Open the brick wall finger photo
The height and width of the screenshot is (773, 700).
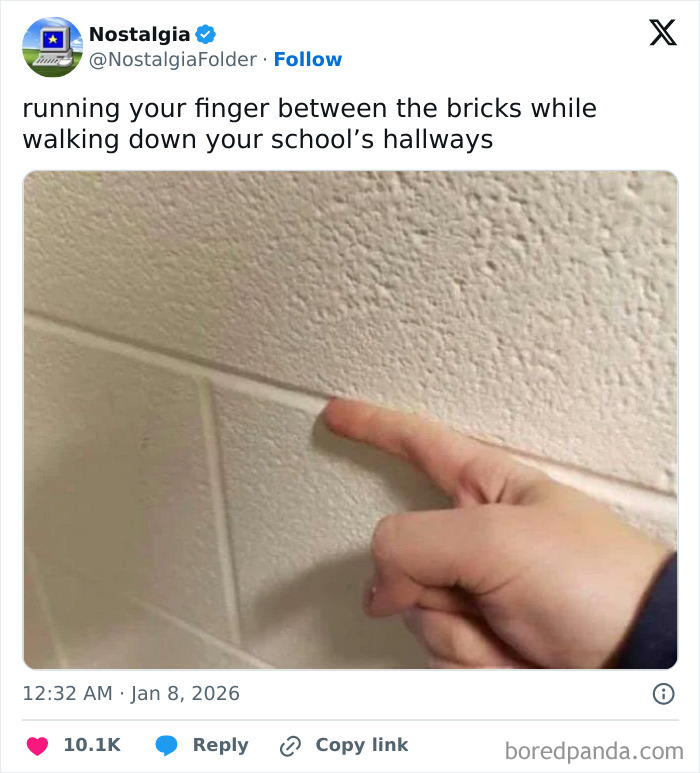point(350,420)
